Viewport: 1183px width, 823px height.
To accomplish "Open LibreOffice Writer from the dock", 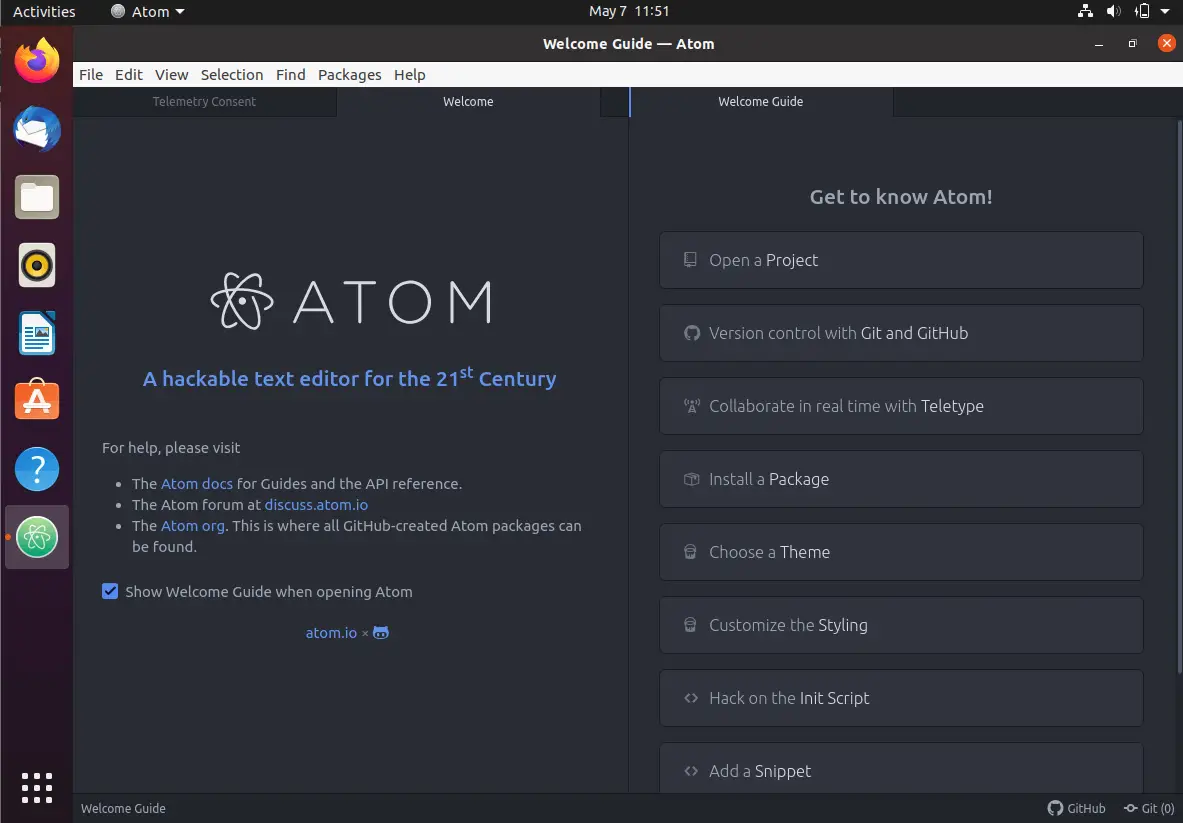I will click(36, 333).
